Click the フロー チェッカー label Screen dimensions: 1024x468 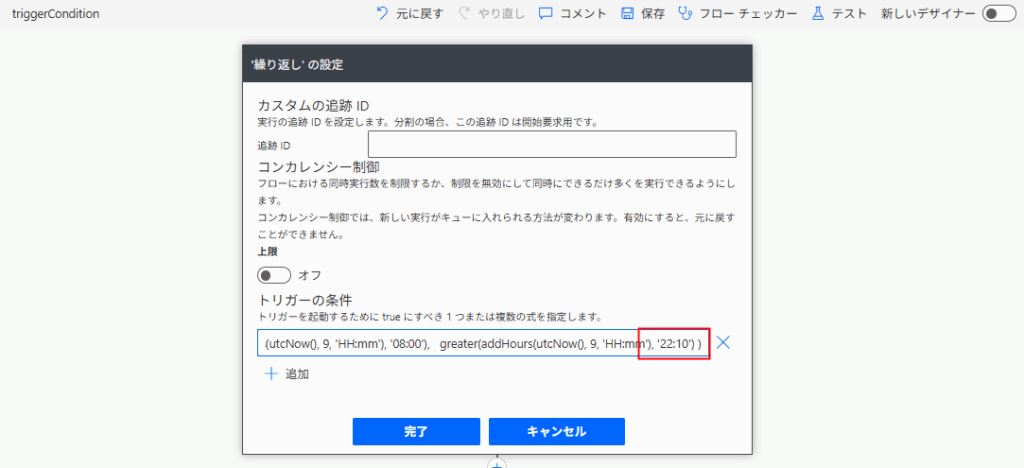click(x=748, y=14)
